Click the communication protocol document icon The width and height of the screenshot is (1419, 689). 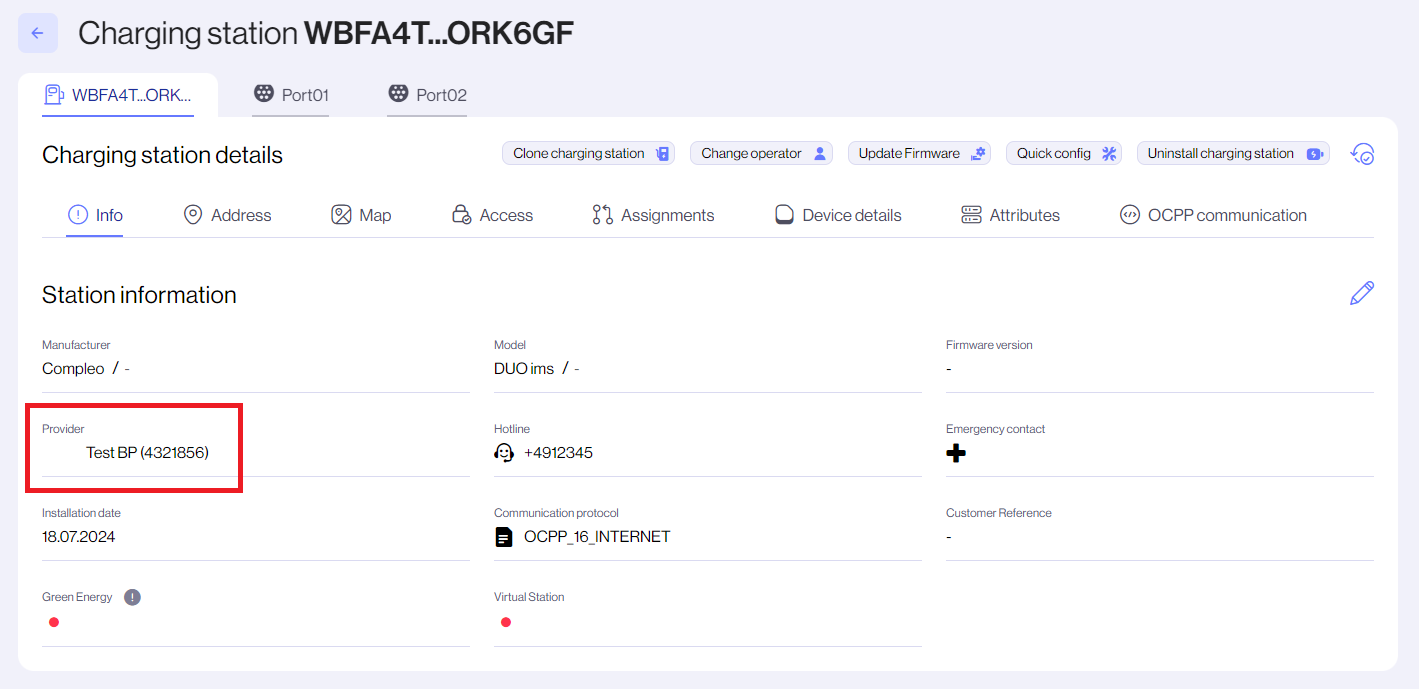tap(504, 537)
